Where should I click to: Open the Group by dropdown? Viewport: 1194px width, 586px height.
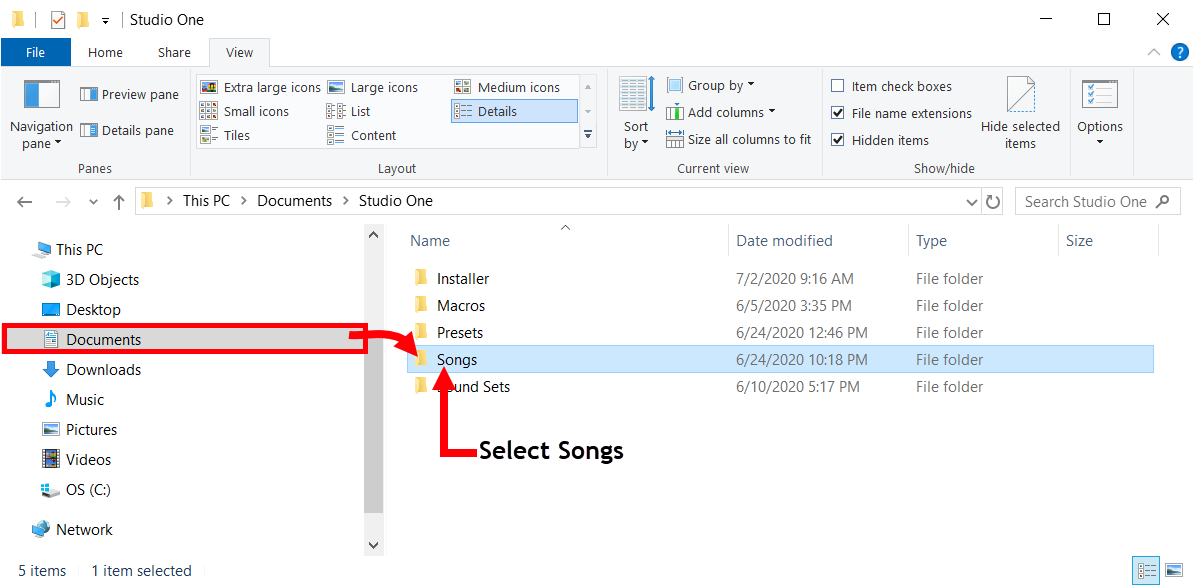710,85
